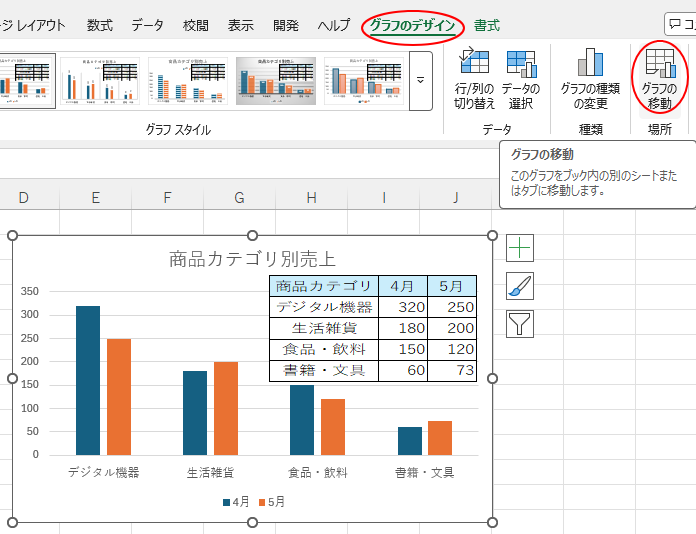Screen dimensions: 696x534
Task: Click top-right chart resize handle
Action: (492, 235)
